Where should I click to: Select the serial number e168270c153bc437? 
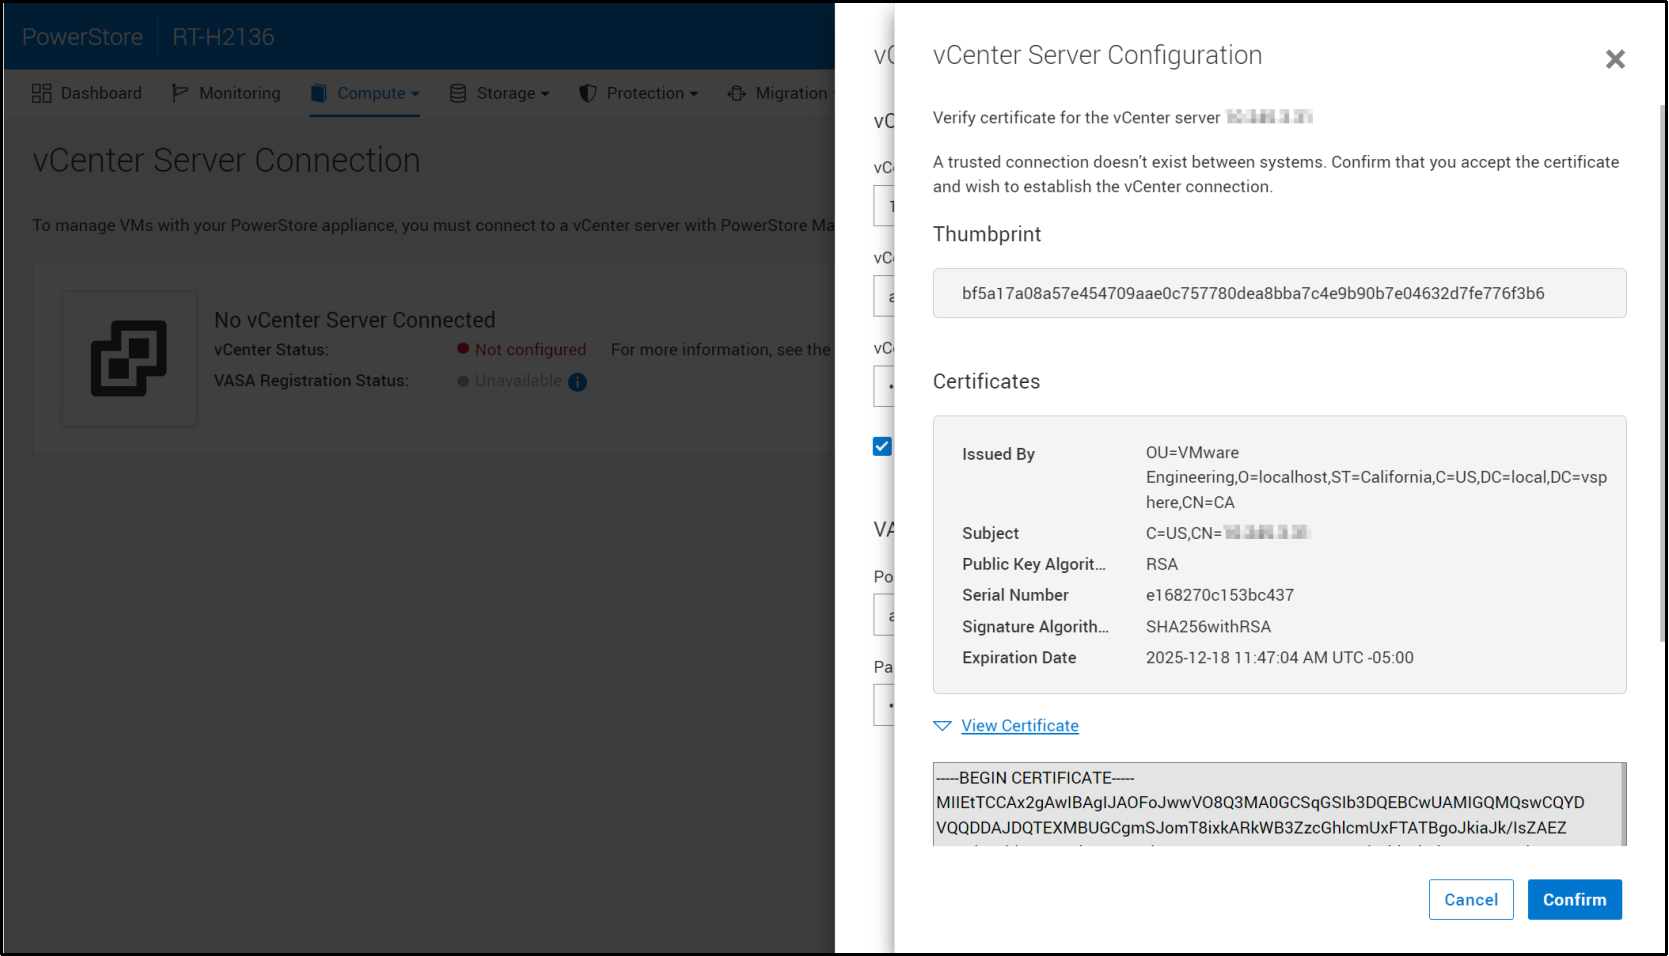(1220, 595)
